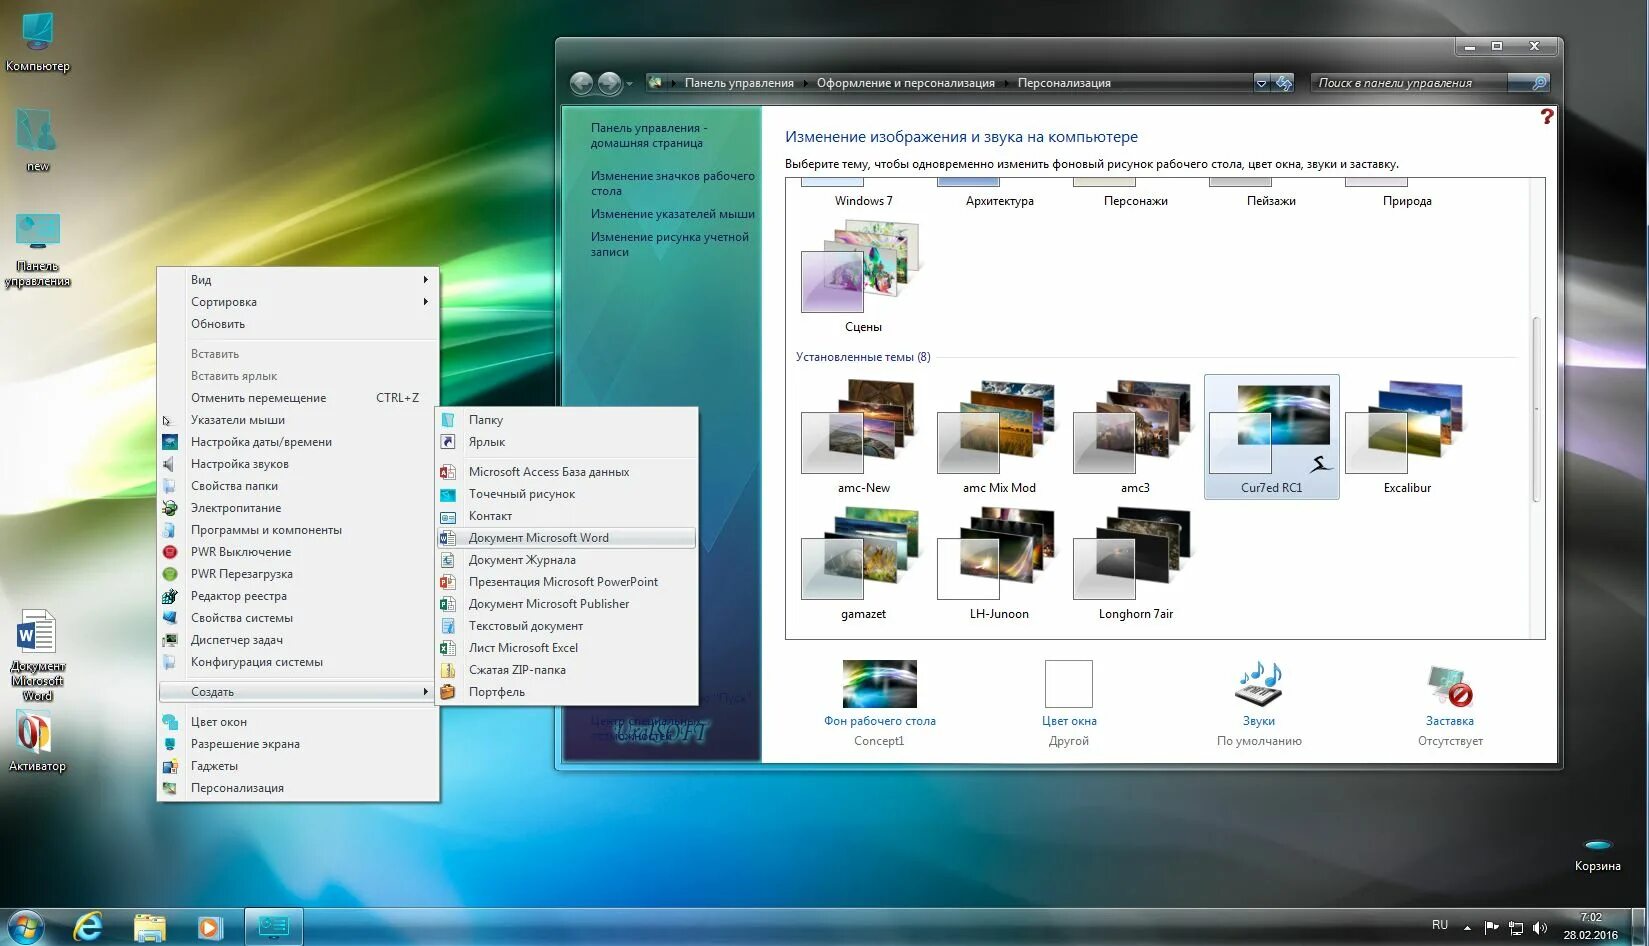Open Указатели мыши from context menu
This screenshot has height=946, width=1649.
(x=298, y=420)
